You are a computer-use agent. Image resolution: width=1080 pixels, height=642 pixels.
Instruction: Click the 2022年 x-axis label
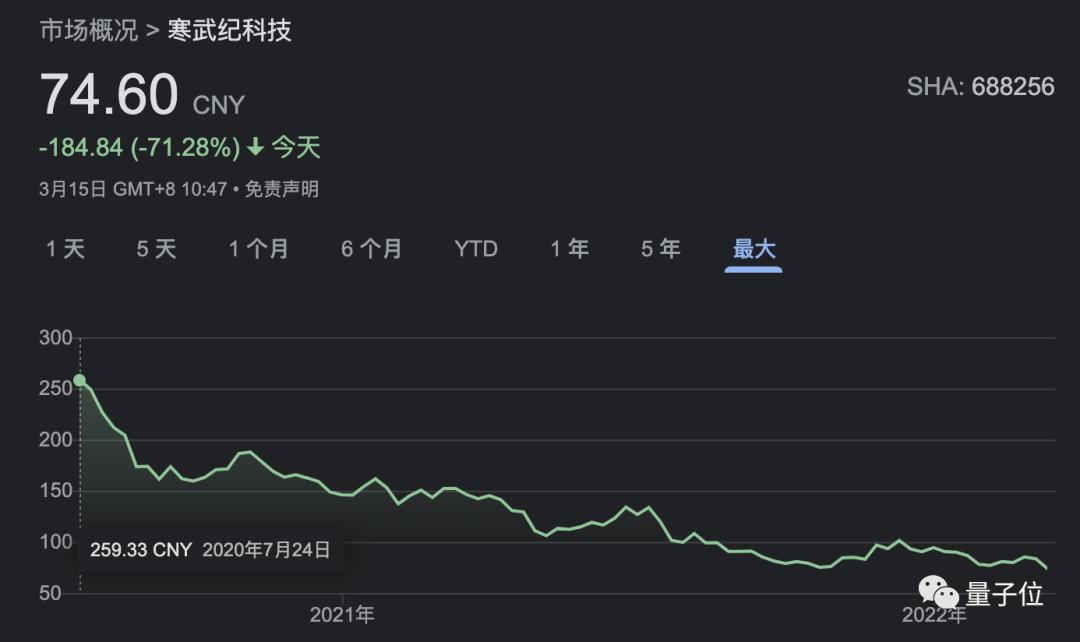934,615
